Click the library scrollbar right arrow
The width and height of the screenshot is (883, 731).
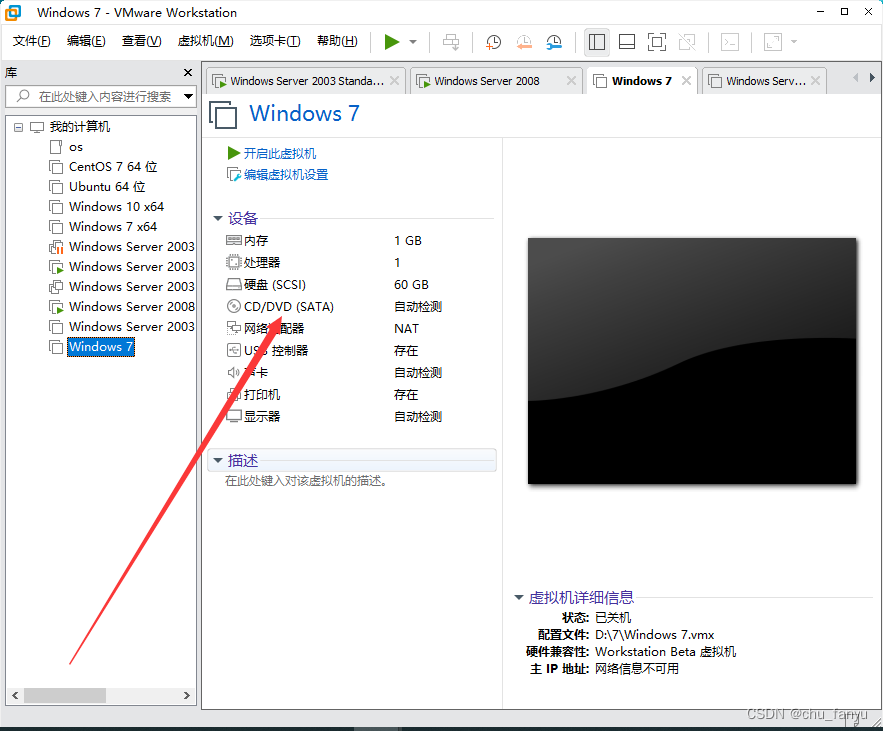[187, 696]
